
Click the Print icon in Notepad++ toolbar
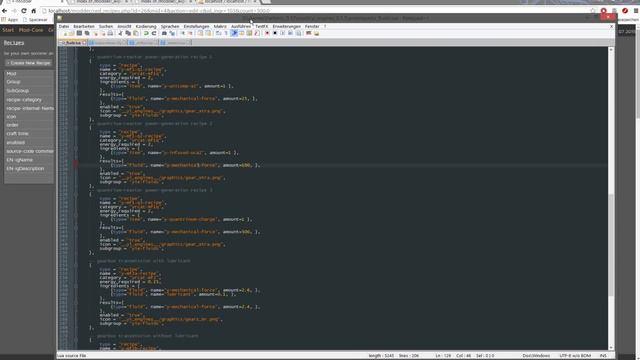pyautogui.click(x=110, y=33)
